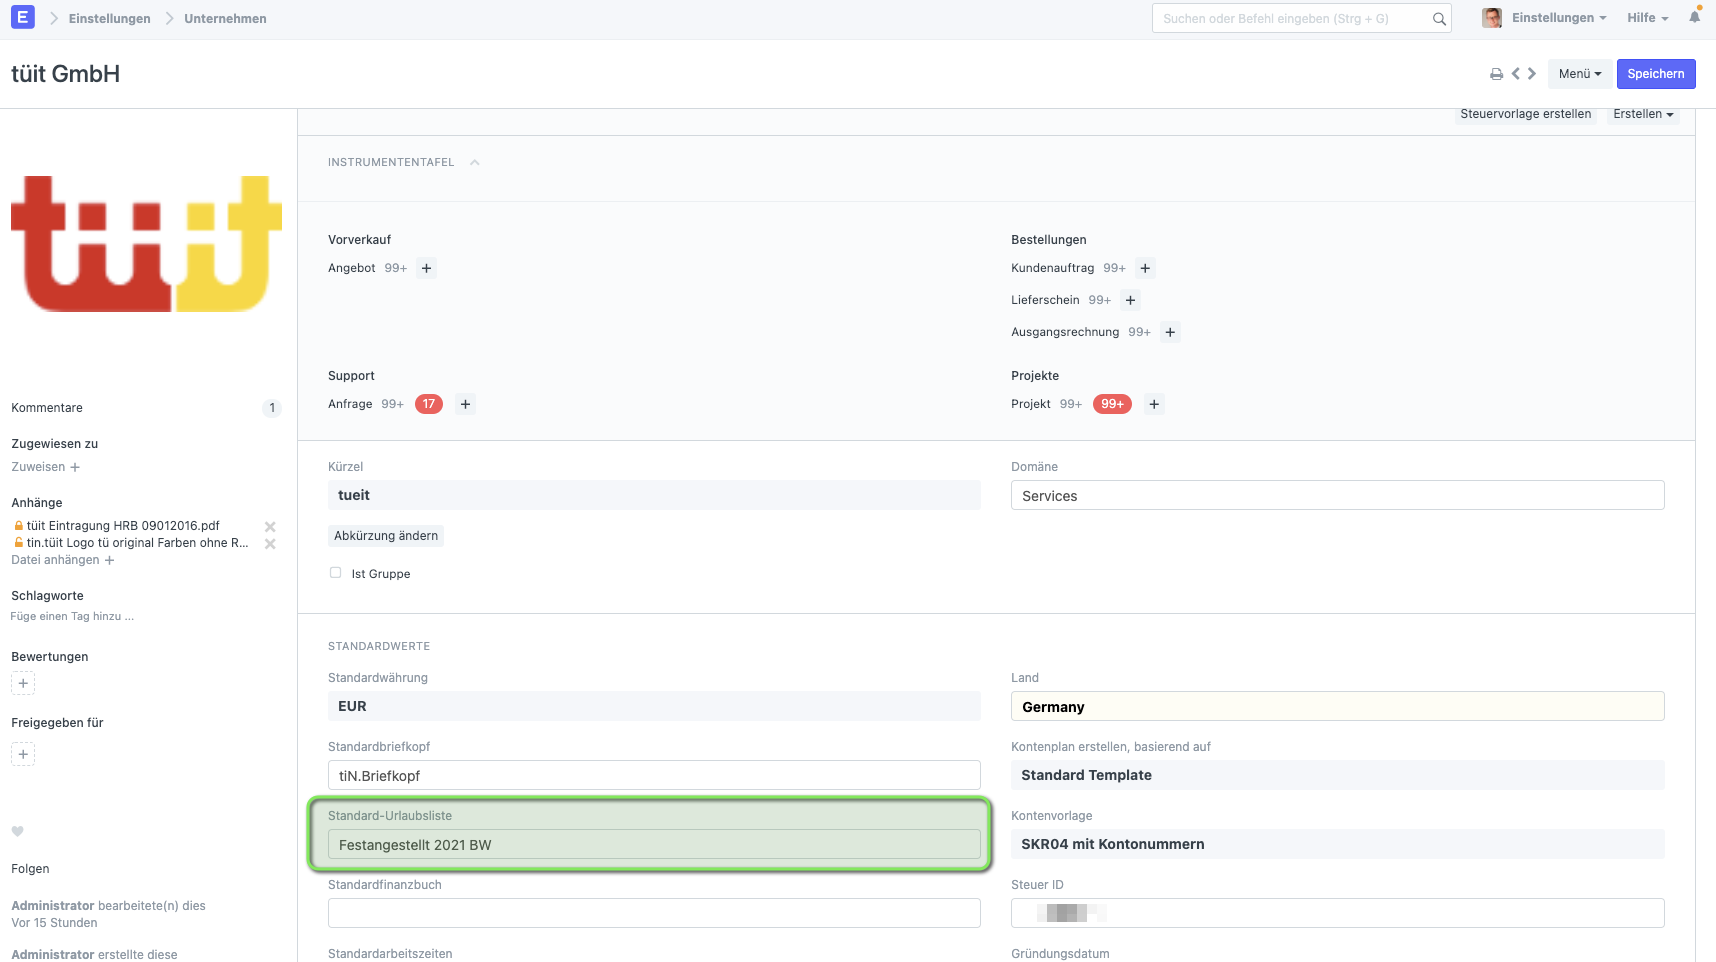Screen dimensions: 1716x962
Task: Add a rating with Bewertungen plus
Action: coord(23,683)
